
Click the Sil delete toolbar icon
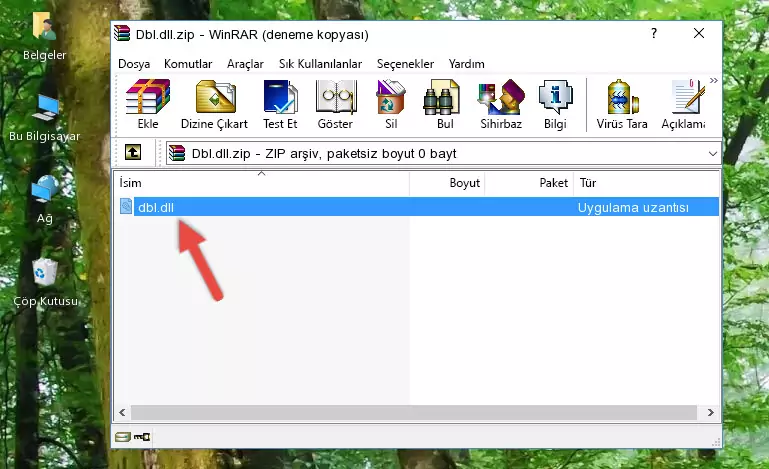[391, 104]
